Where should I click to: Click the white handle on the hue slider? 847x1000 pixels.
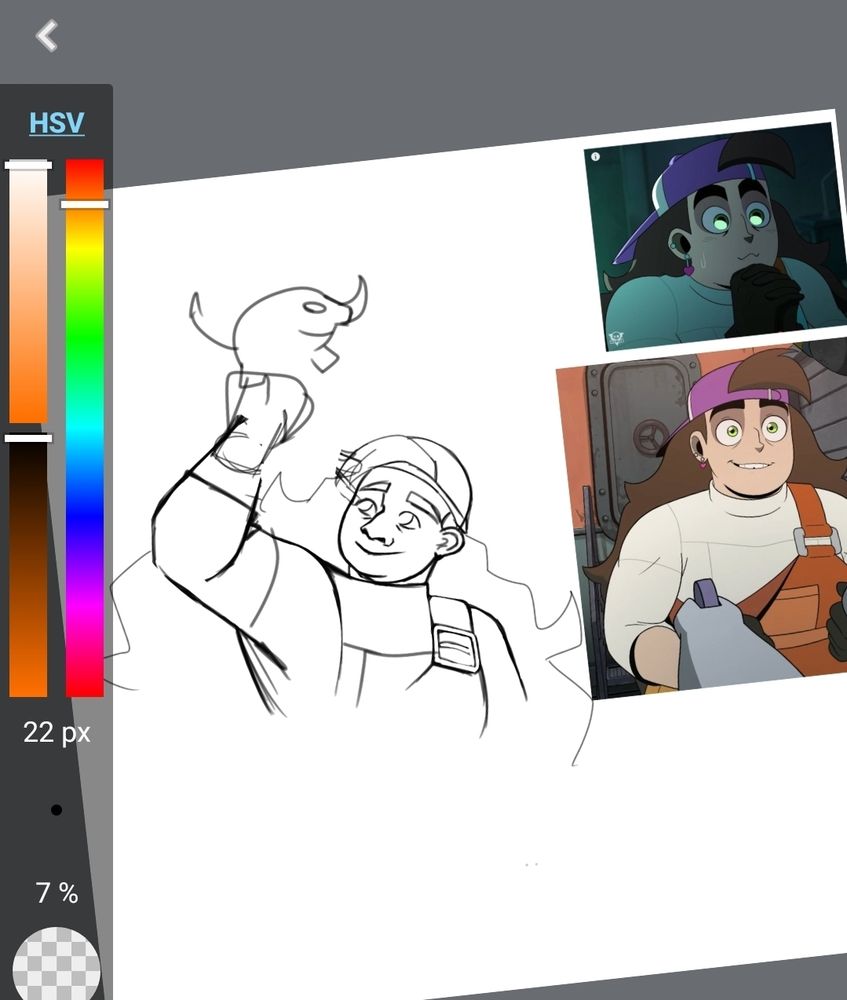pyautogui.click(x=85, y=205)
